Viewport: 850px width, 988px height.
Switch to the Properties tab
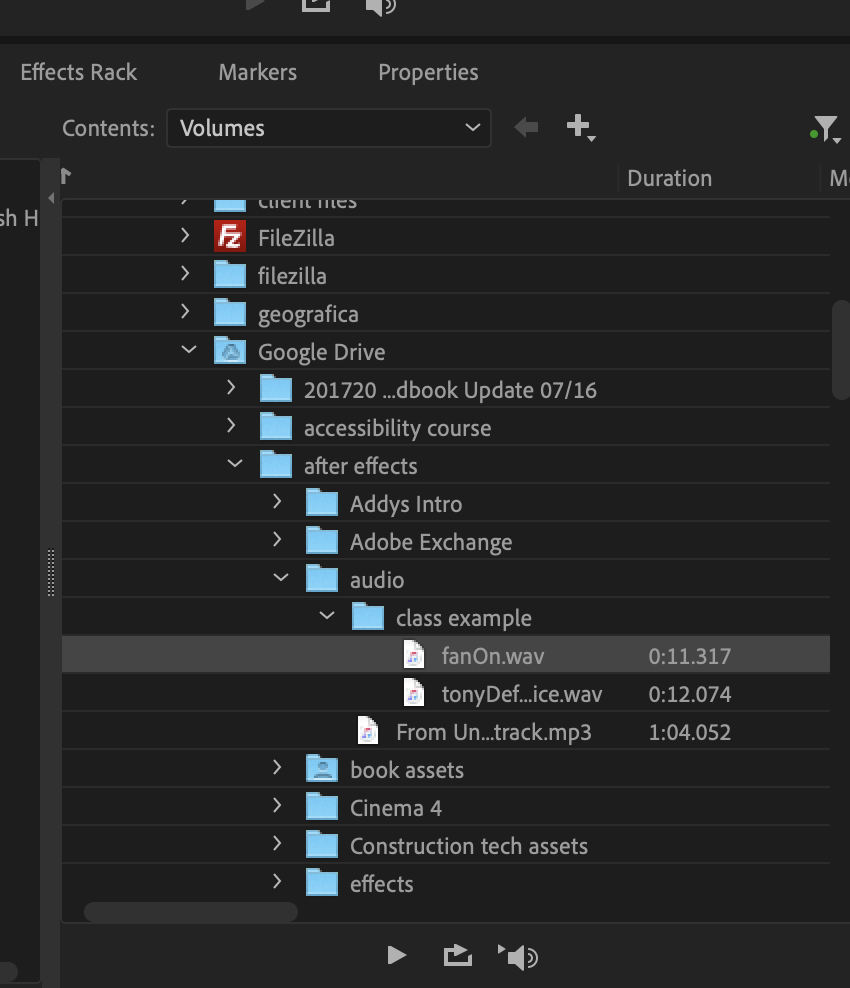[427, 71]
